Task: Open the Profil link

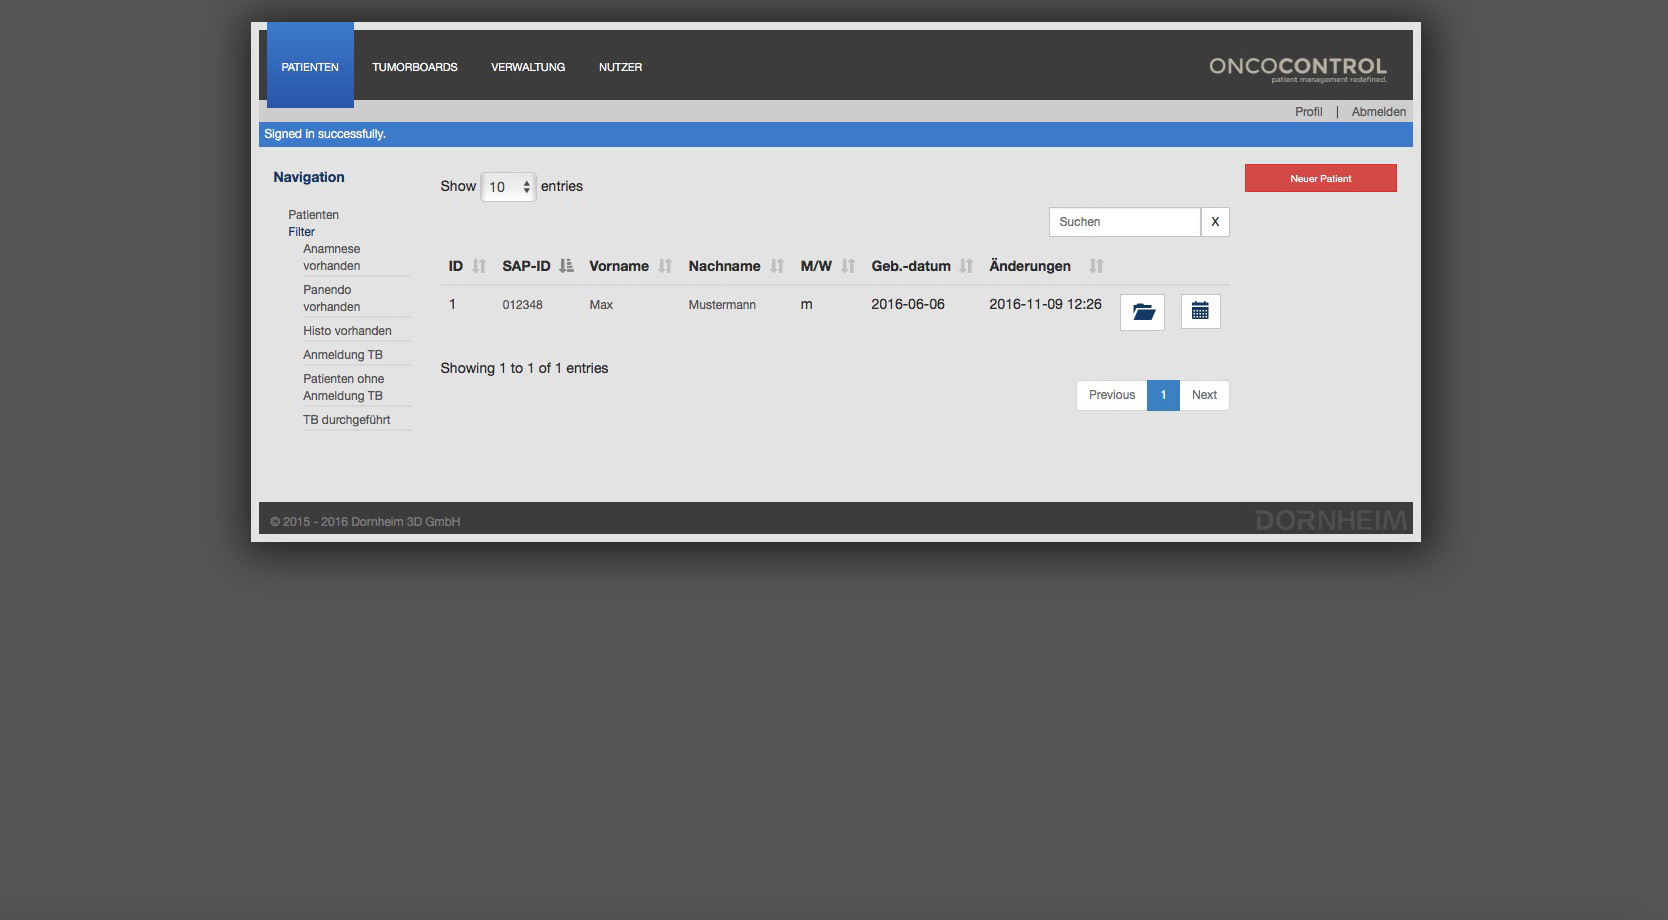Action: (x=1308, y=112)
